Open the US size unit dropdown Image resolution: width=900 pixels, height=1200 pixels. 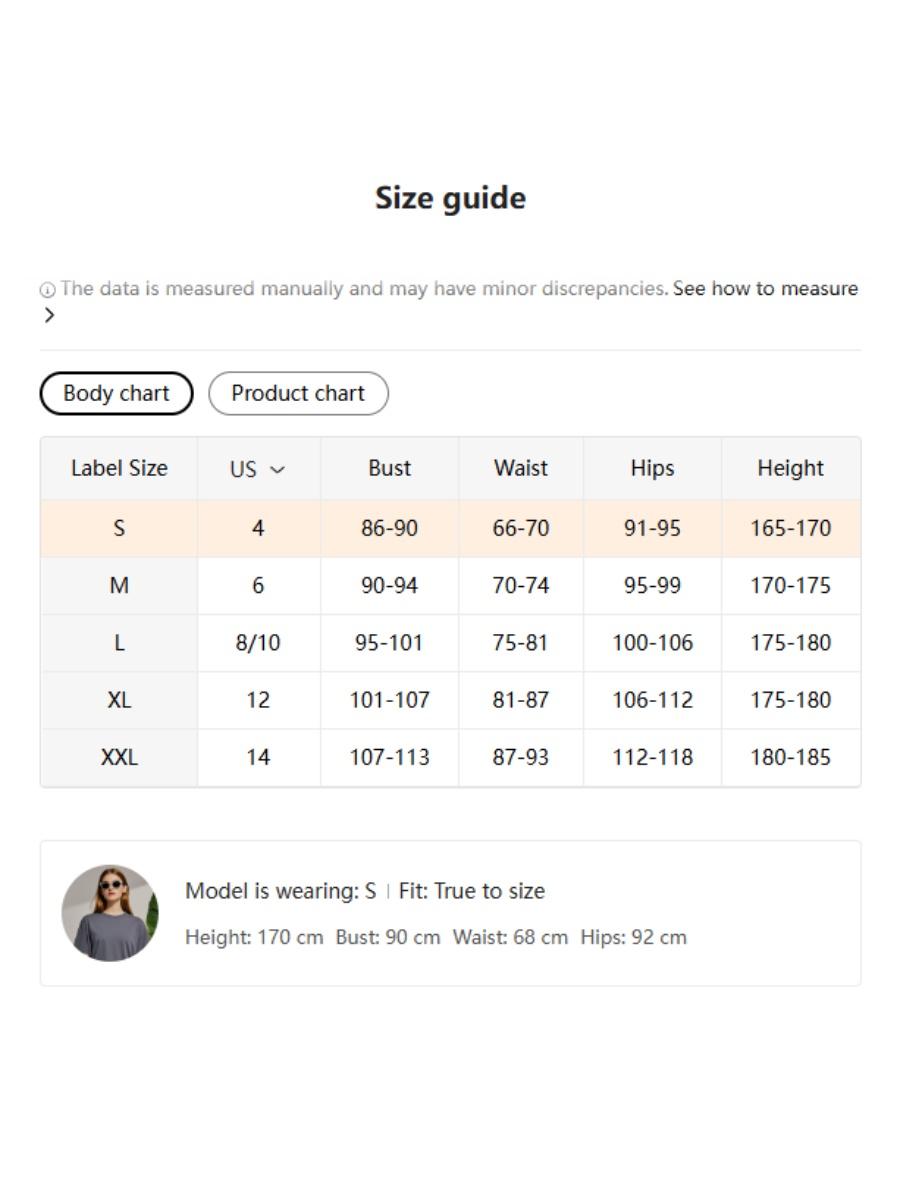coord(258,469)
